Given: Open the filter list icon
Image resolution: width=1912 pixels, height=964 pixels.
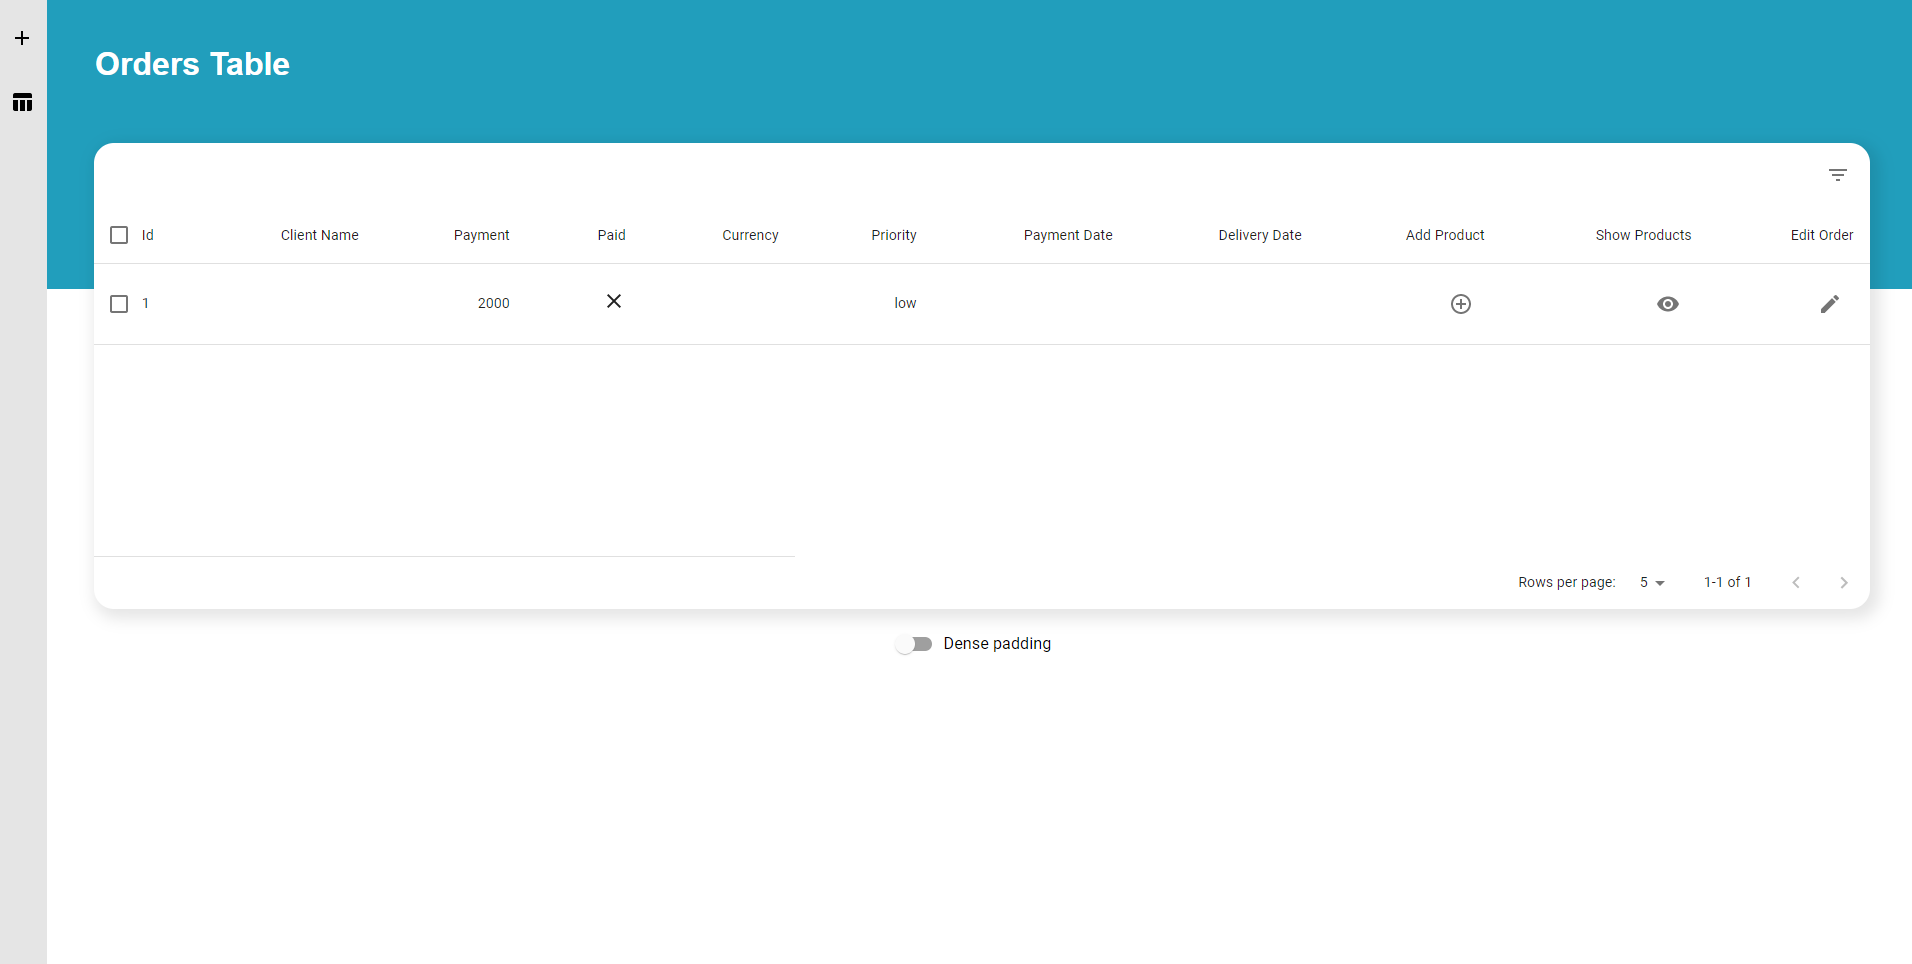Looking at the screenshot, I should click(x=1837, y=175).
